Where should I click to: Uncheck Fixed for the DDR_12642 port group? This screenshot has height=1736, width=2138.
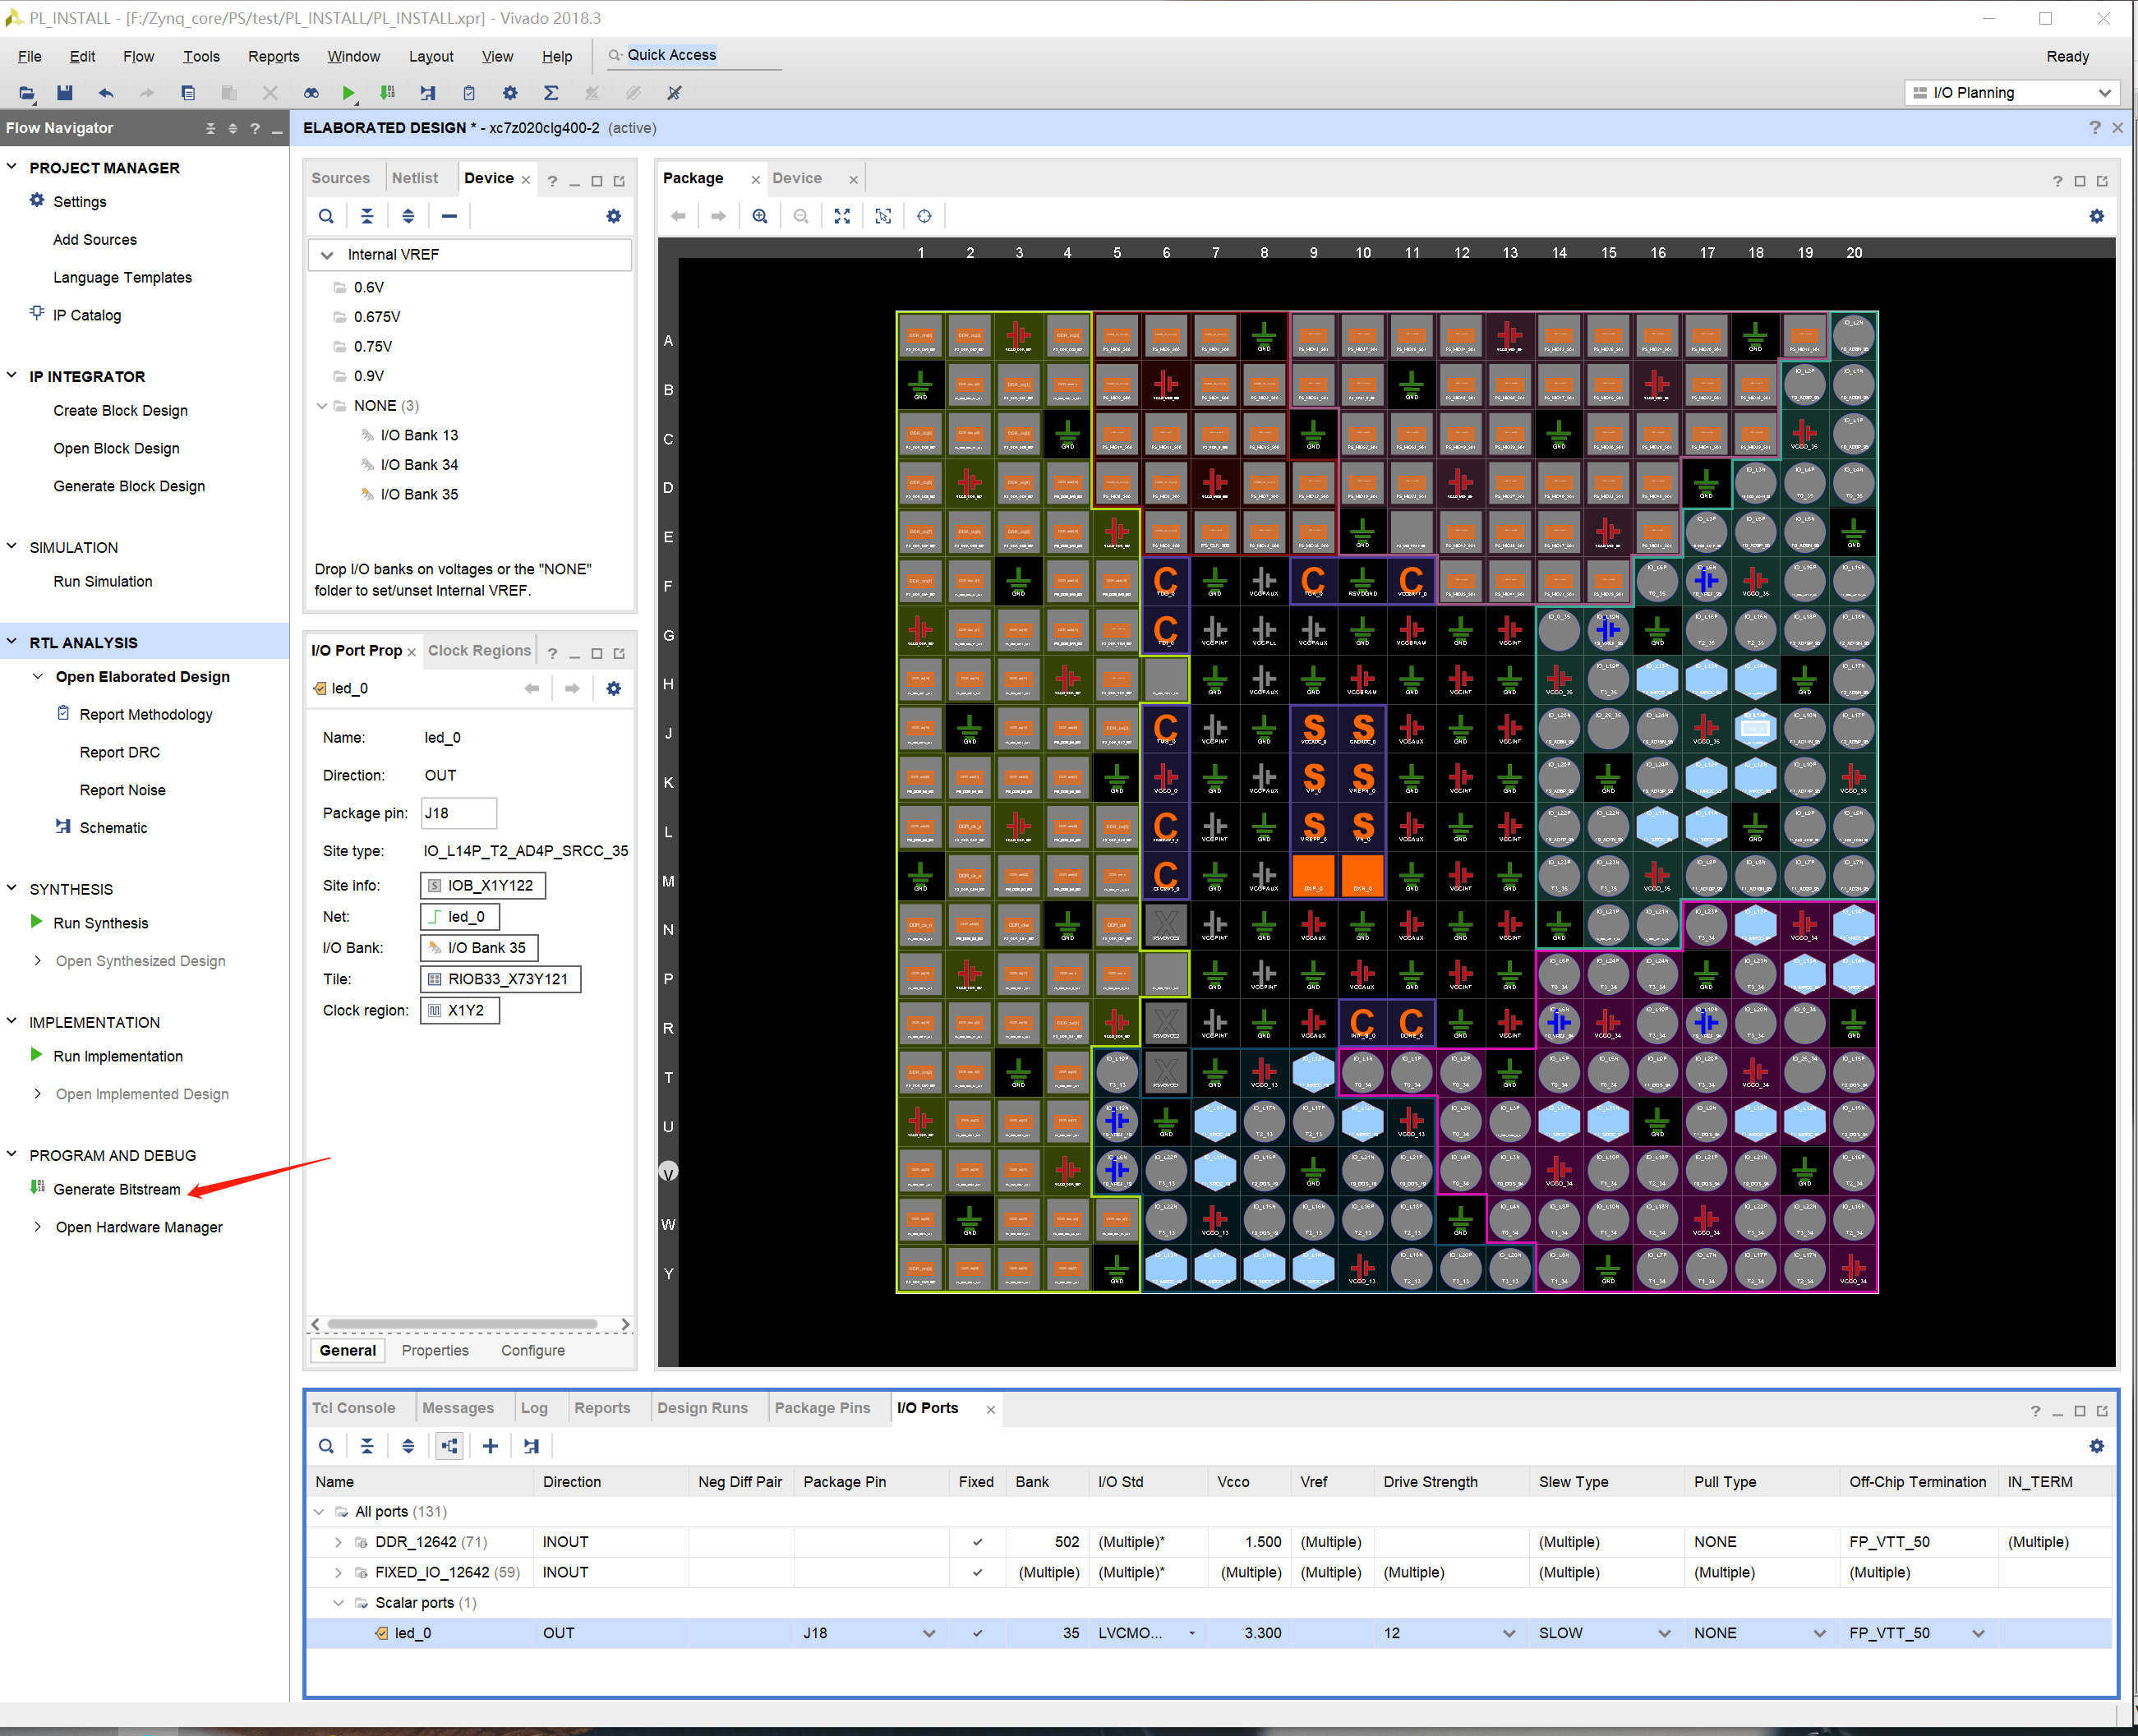[x=976, y=1541]
